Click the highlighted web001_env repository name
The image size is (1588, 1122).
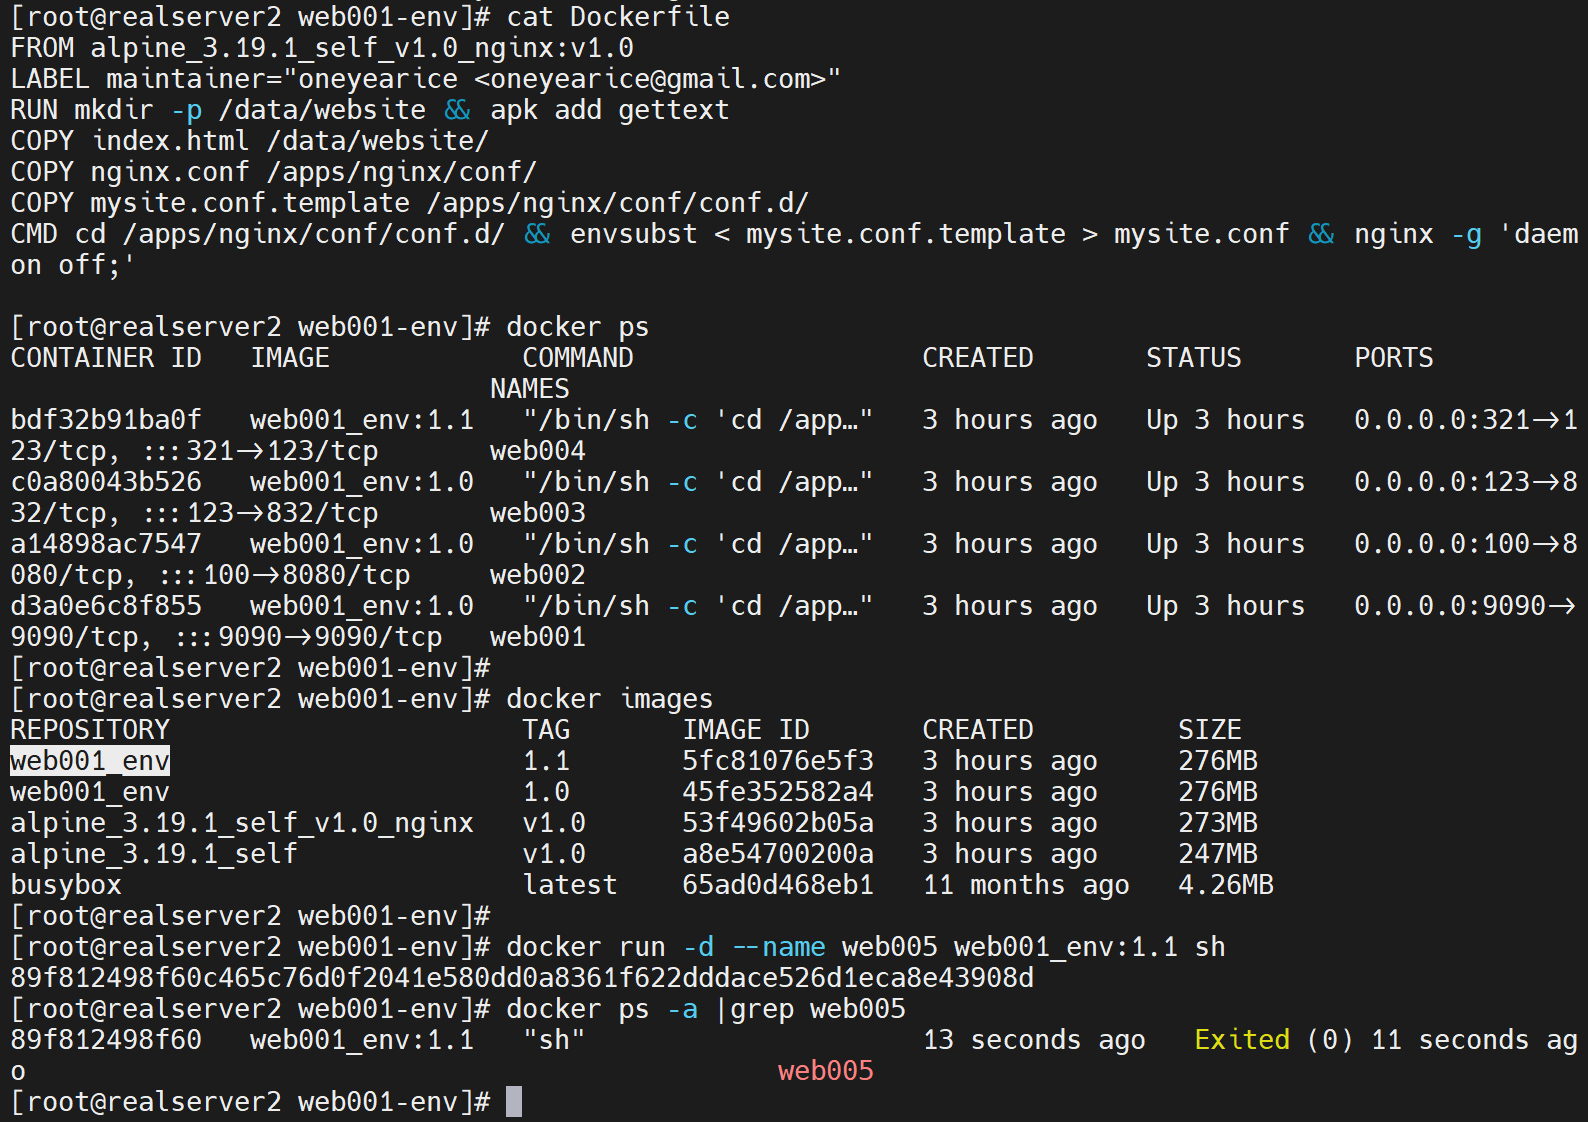[90, 761]
